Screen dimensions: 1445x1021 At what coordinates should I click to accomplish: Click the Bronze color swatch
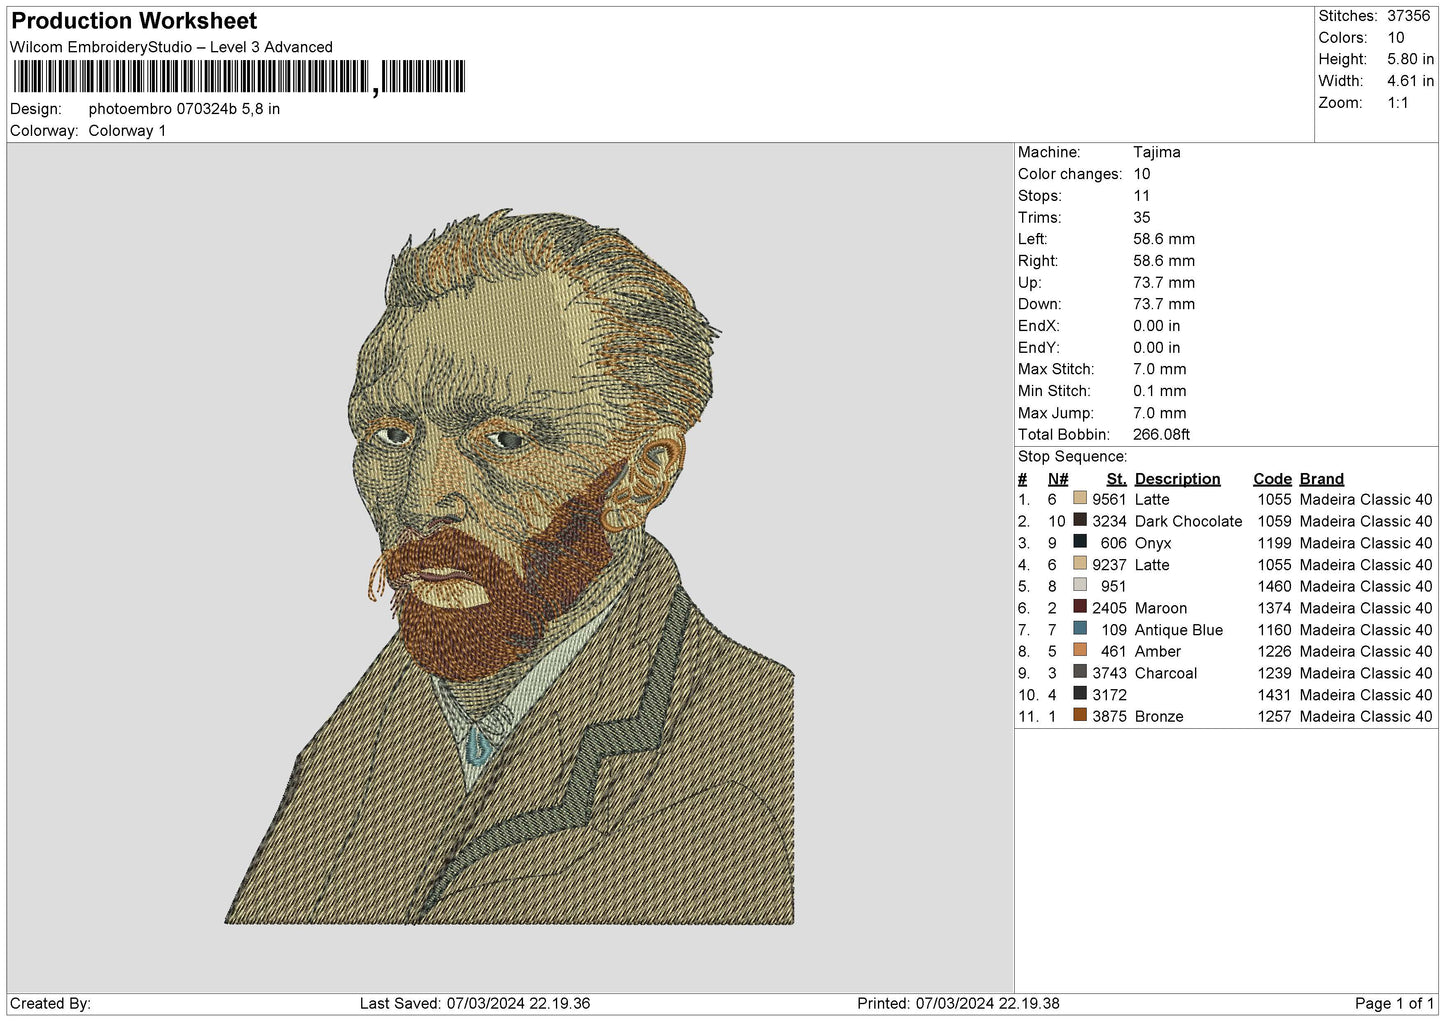pyautogui.click(x=1080, y=715)
